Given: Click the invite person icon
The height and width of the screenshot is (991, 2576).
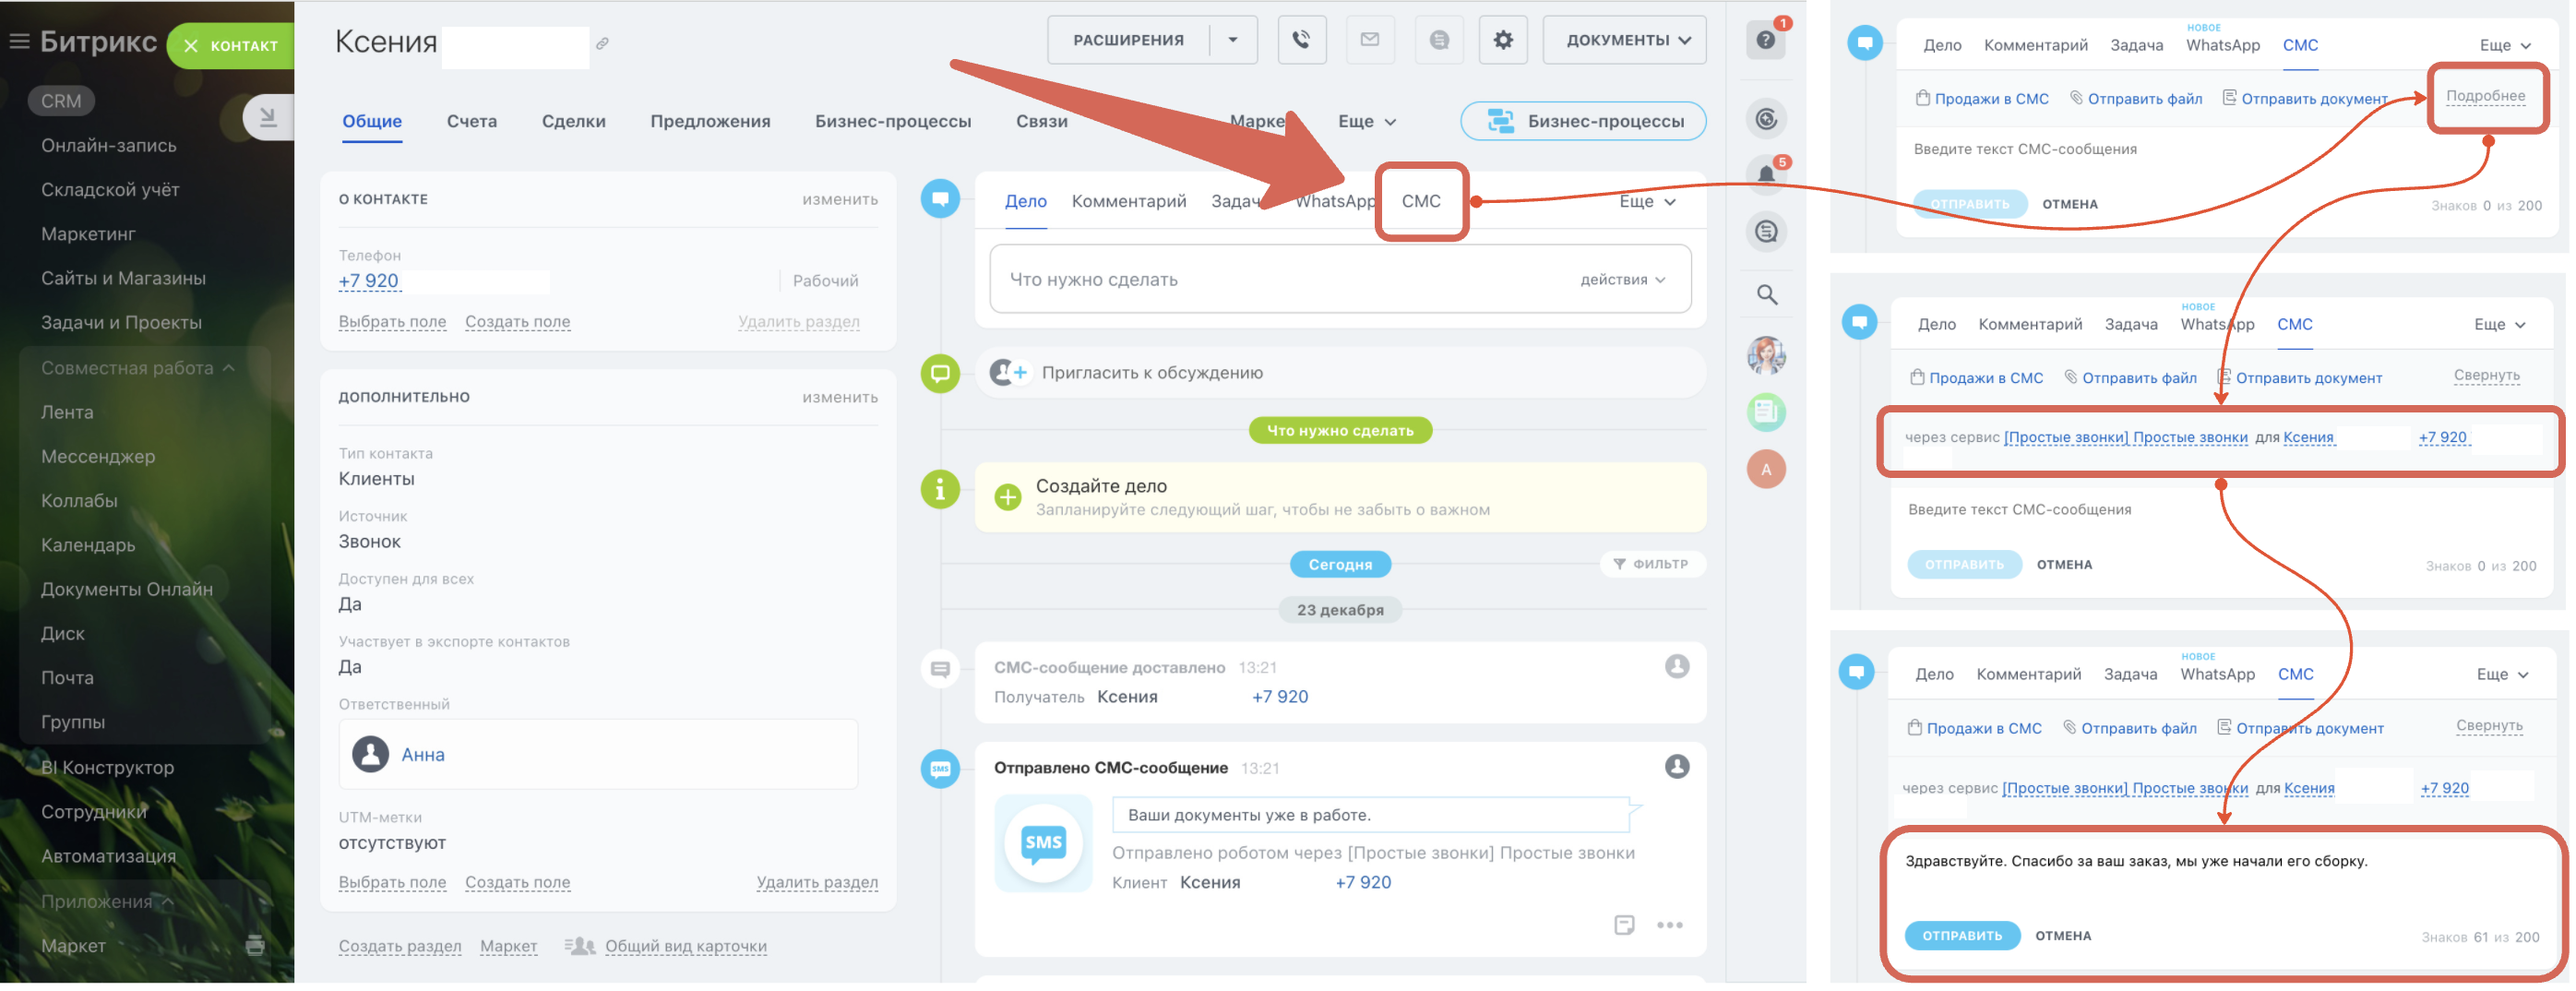Looking at the screenshot, I should (1008, 373).
